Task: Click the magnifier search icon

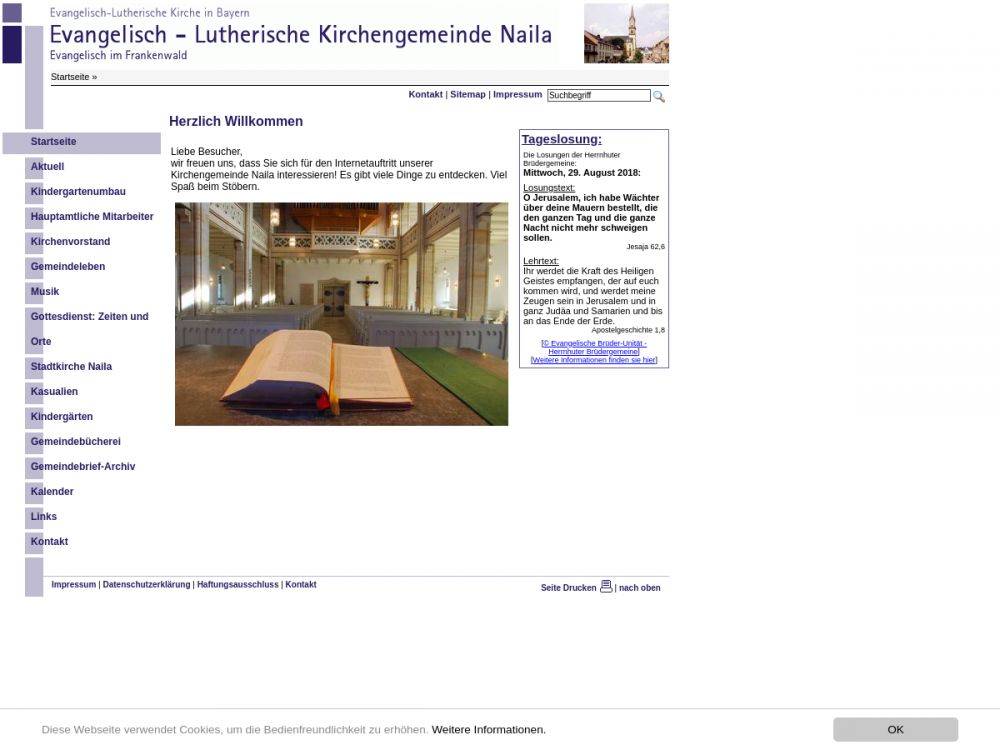Action: 659,96
